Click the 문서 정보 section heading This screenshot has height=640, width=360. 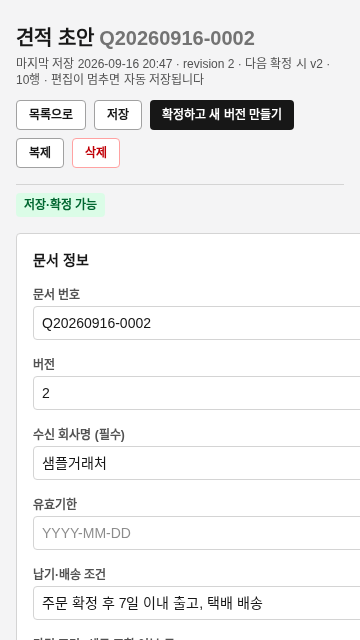click(61, 260)
